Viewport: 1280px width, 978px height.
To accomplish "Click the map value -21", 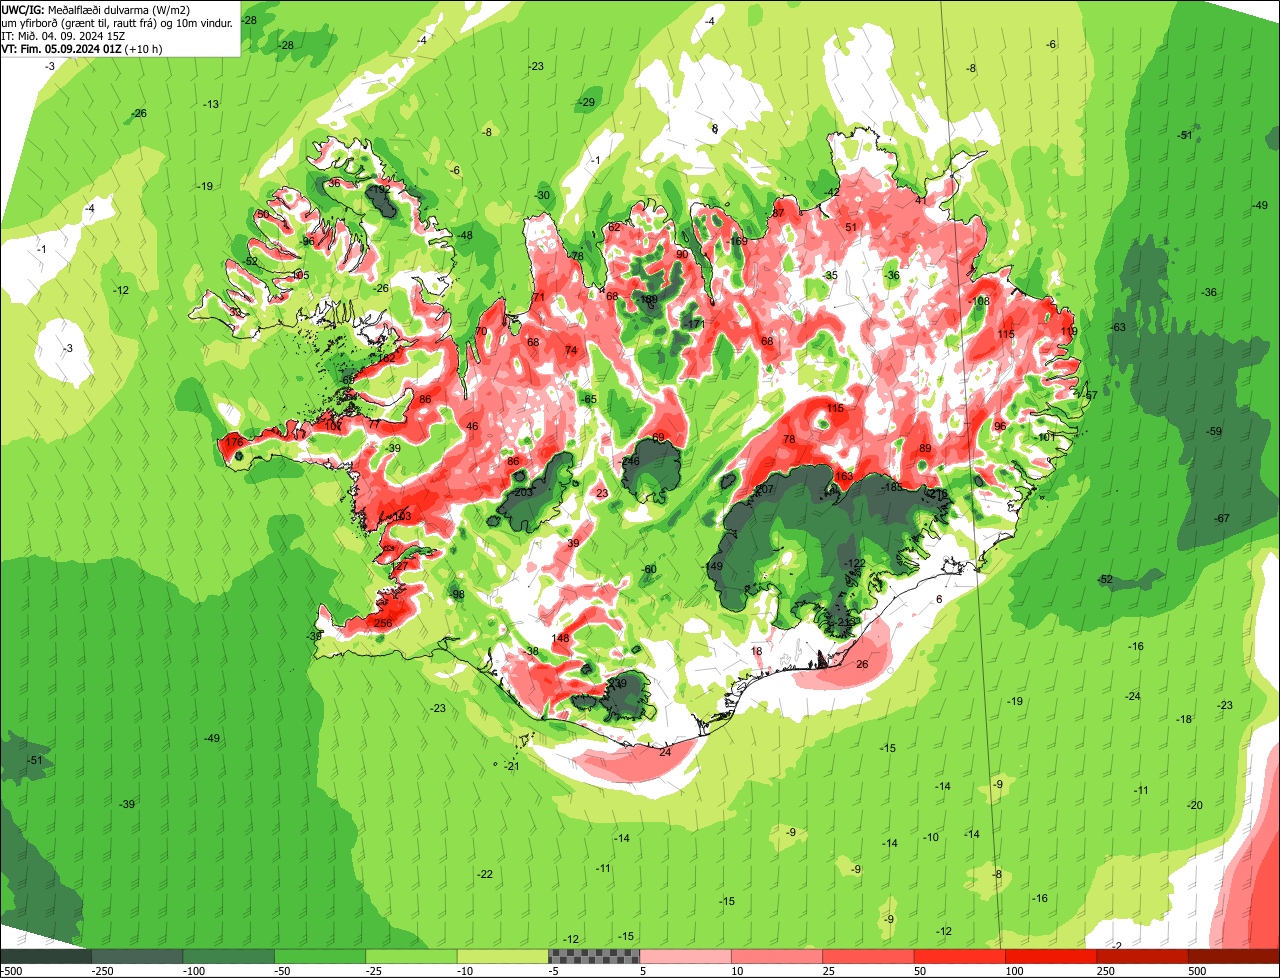I will 512,766.
